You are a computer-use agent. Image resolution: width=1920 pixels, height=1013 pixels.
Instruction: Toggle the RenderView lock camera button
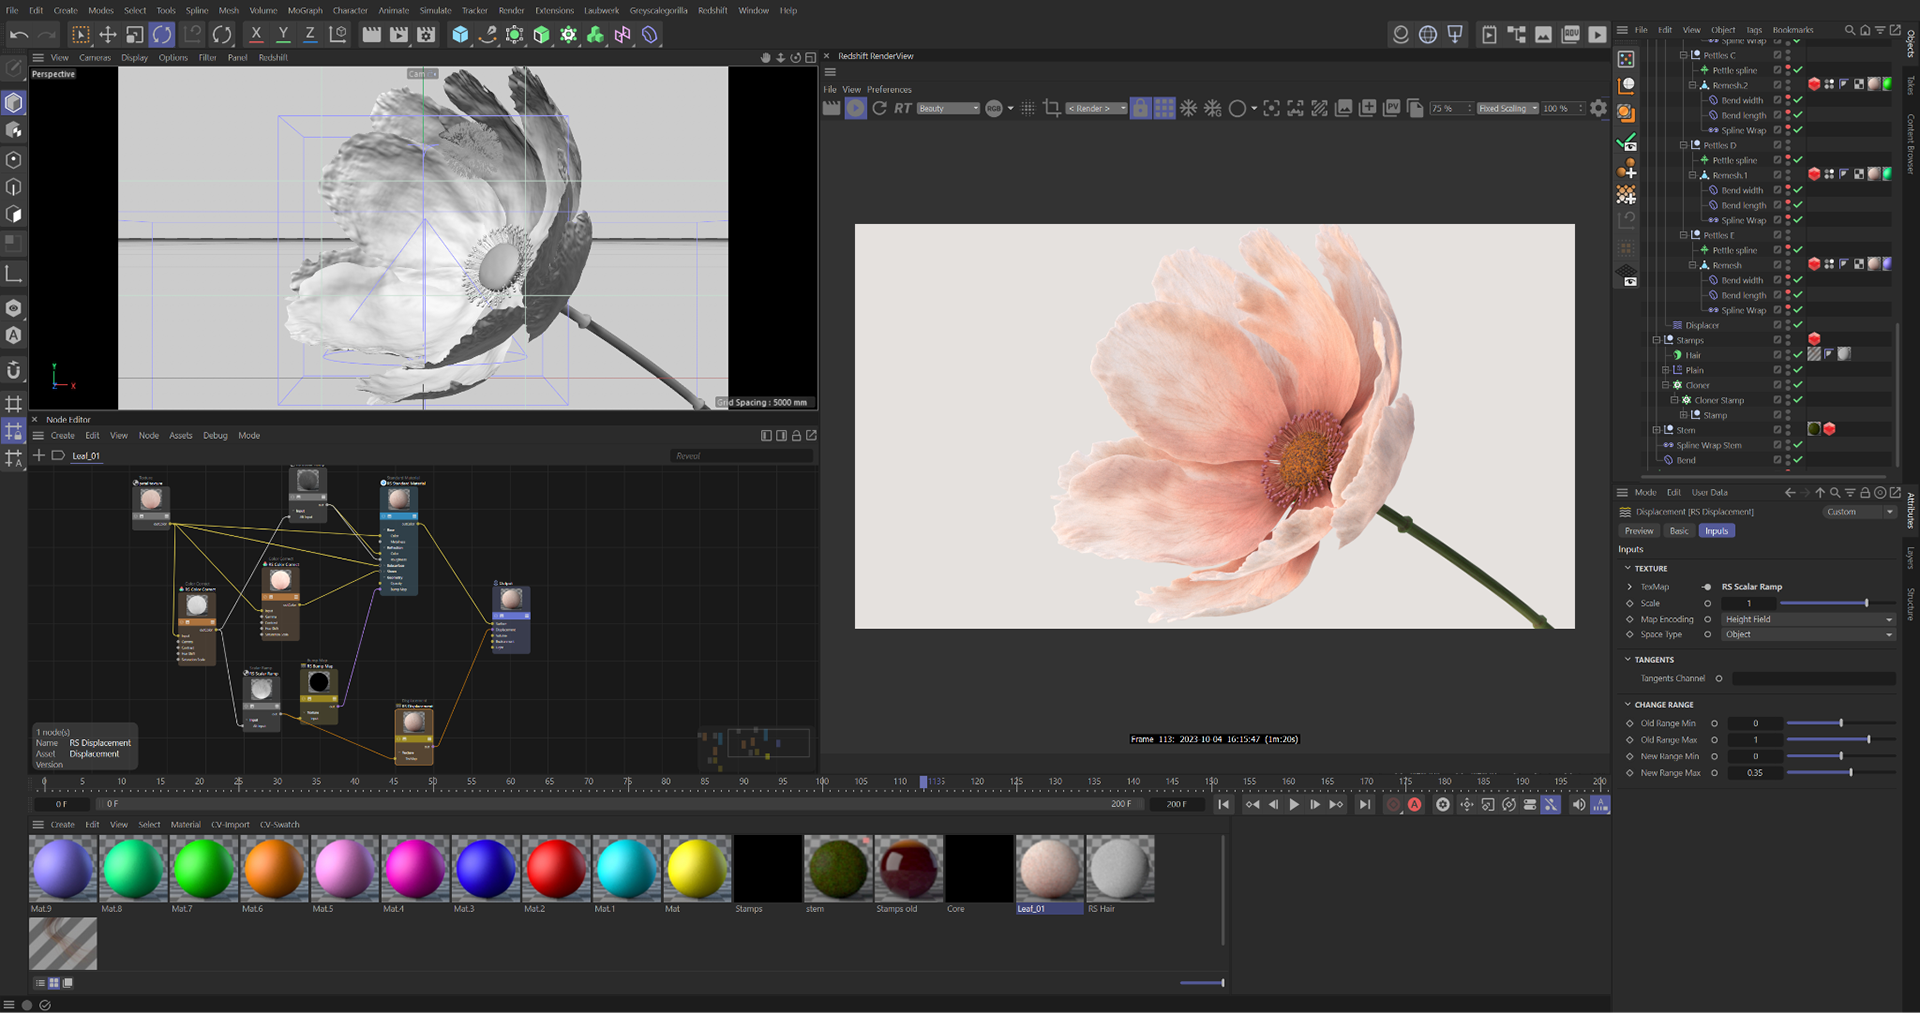click(x=1140, y=108)
